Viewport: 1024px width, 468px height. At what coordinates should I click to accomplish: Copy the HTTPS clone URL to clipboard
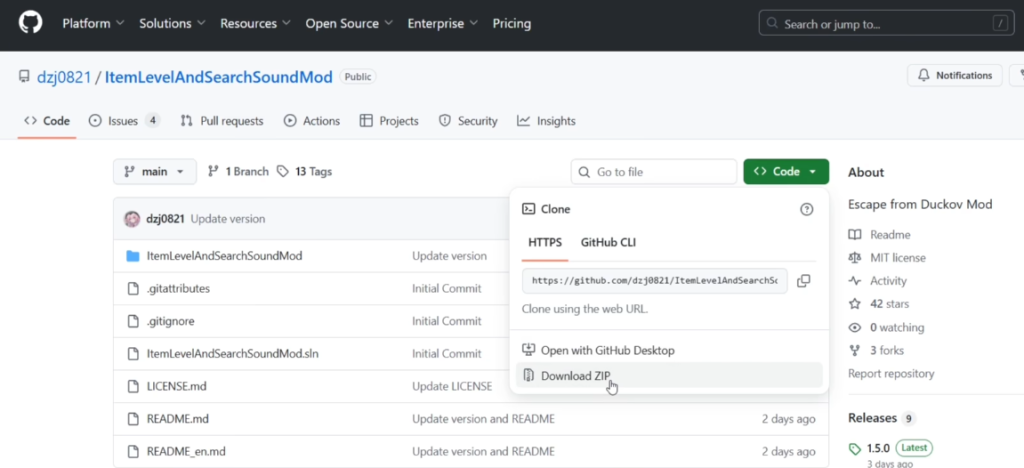(x=804, y=281)
